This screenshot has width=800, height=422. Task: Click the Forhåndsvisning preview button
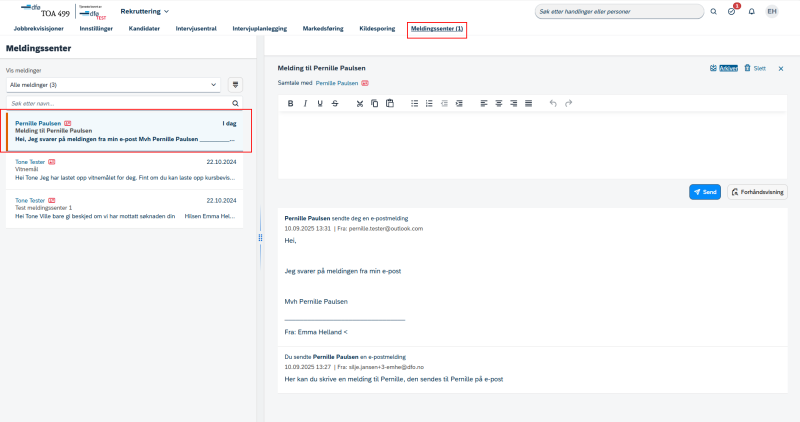pos(757,192)
